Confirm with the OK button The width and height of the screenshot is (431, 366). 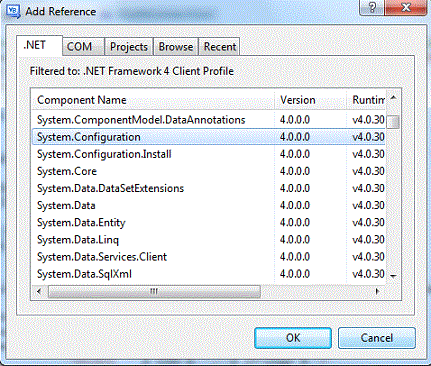[293, 338]
